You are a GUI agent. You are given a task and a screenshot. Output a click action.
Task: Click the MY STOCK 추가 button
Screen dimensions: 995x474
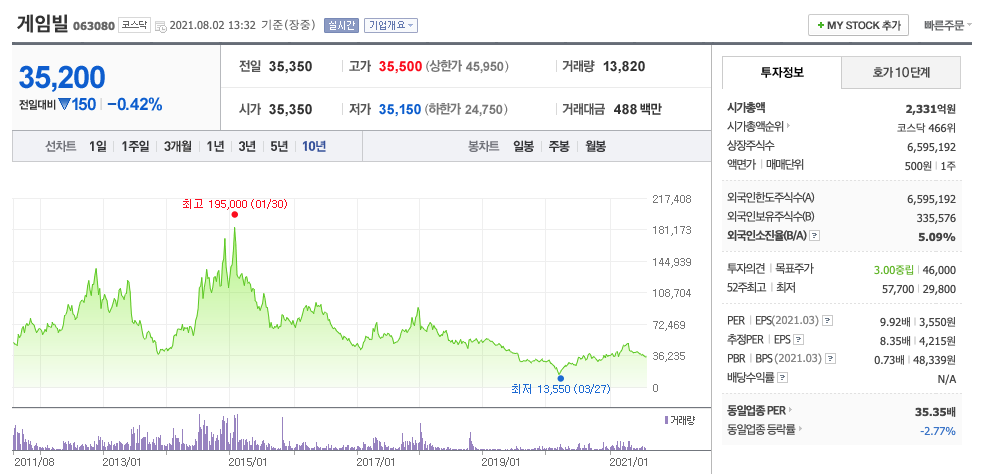(x=859, y=25)
